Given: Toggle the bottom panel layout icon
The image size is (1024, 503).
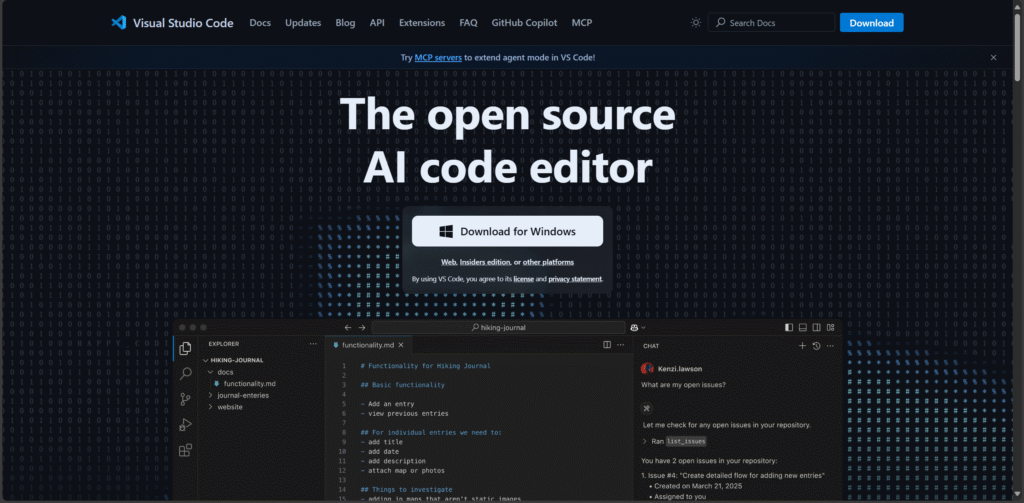Looking at the screenshot, I should (x=803, y=327).
